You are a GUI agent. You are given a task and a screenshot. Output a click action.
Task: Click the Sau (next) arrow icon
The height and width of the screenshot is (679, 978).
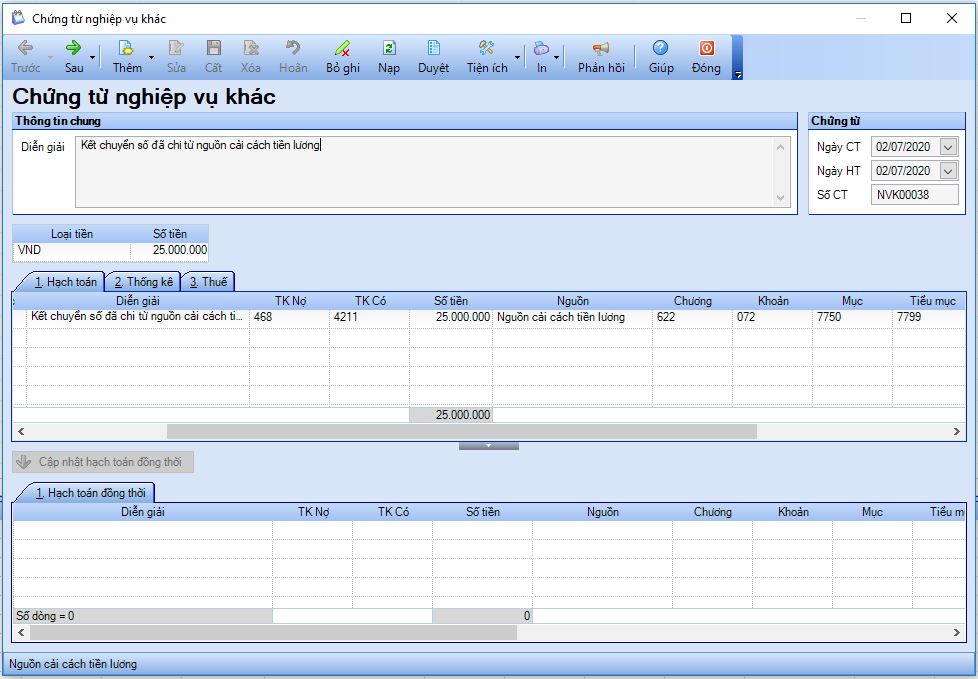click(x=74, y=48)
